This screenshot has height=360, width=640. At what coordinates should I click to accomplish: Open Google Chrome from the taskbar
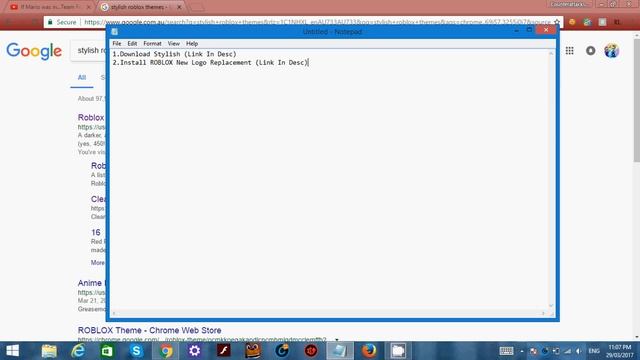165,351
